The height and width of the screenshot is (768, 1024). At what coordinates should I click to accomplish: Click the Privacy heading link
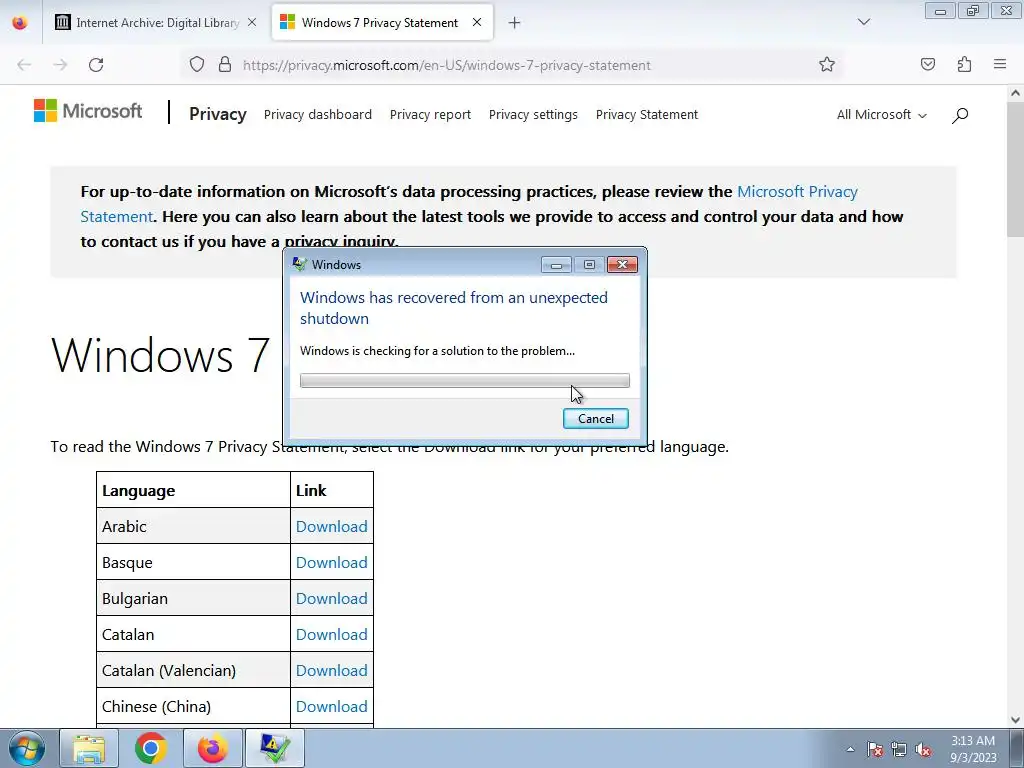(217, 114)
